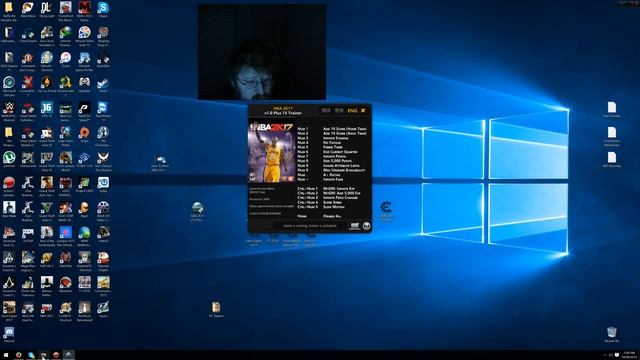Image resolution: width=640 pixels, height=360 pixels.
Task: Open the Need for Speed shortcut
Action: pyautogui.click(x=84, y=108)
